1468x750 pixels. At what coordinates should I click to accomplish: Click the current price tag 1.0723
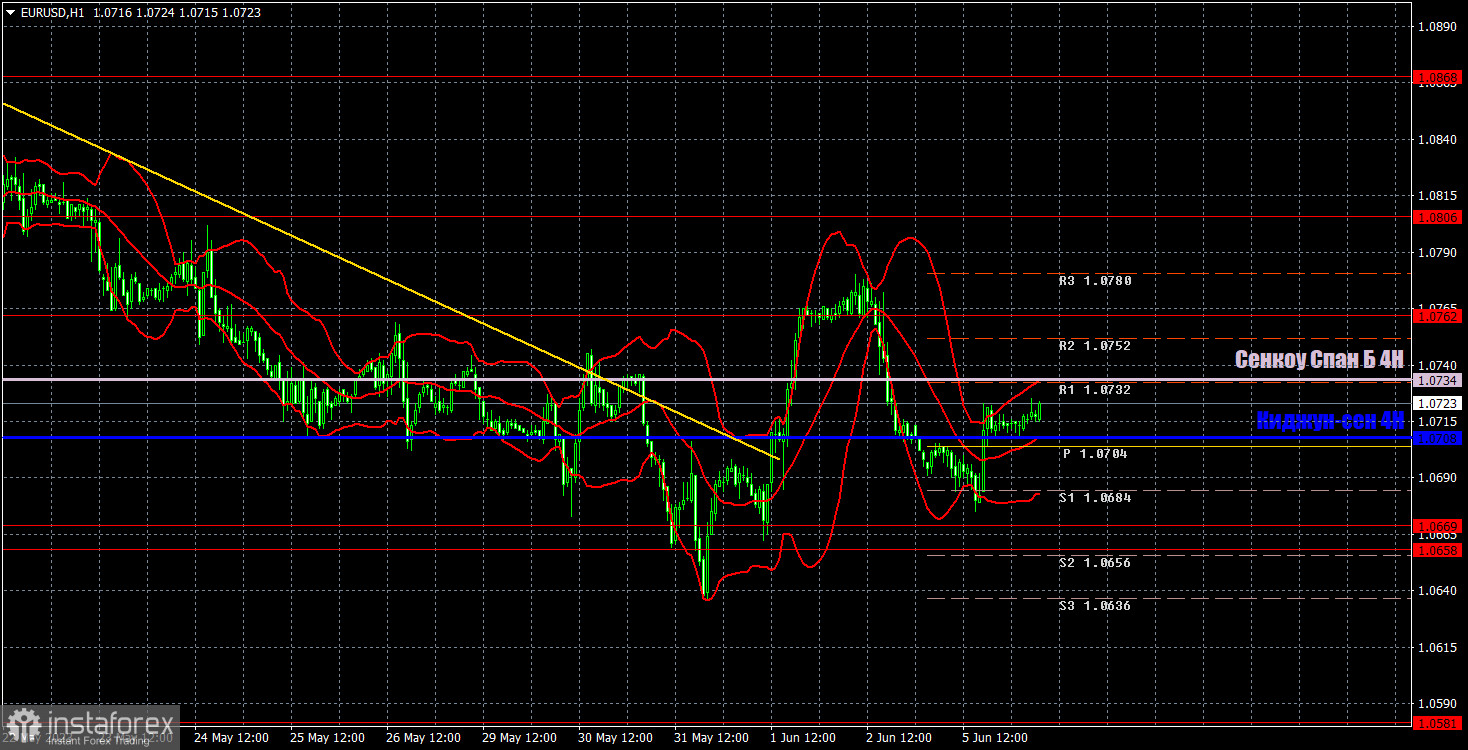tap(1438, 403)
